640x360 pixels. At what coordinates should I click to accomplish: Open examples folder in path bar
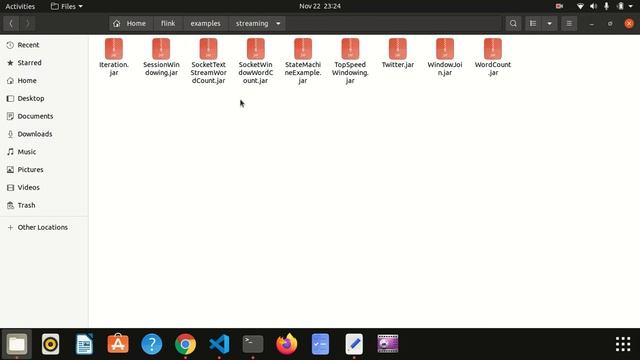pos(205,24)
